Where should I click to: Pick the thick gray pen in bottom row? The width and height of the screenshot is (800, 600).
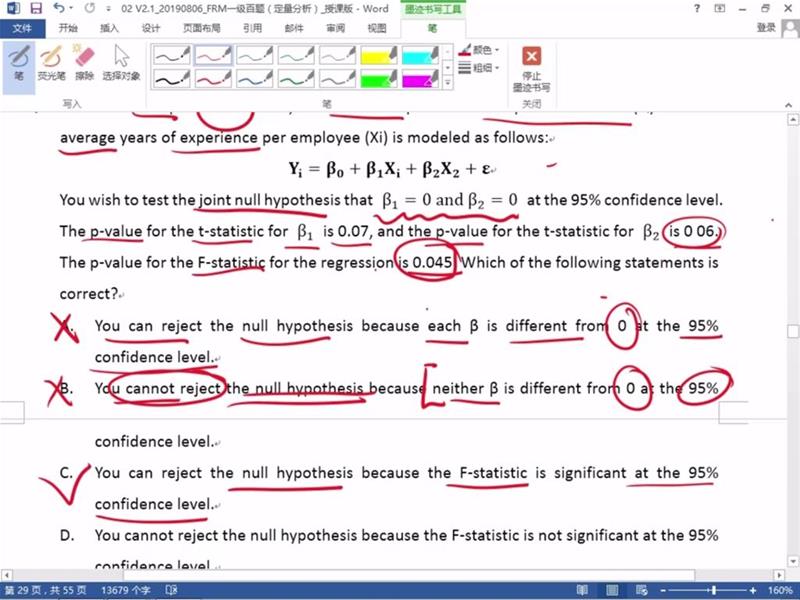[x=337, y=79]
